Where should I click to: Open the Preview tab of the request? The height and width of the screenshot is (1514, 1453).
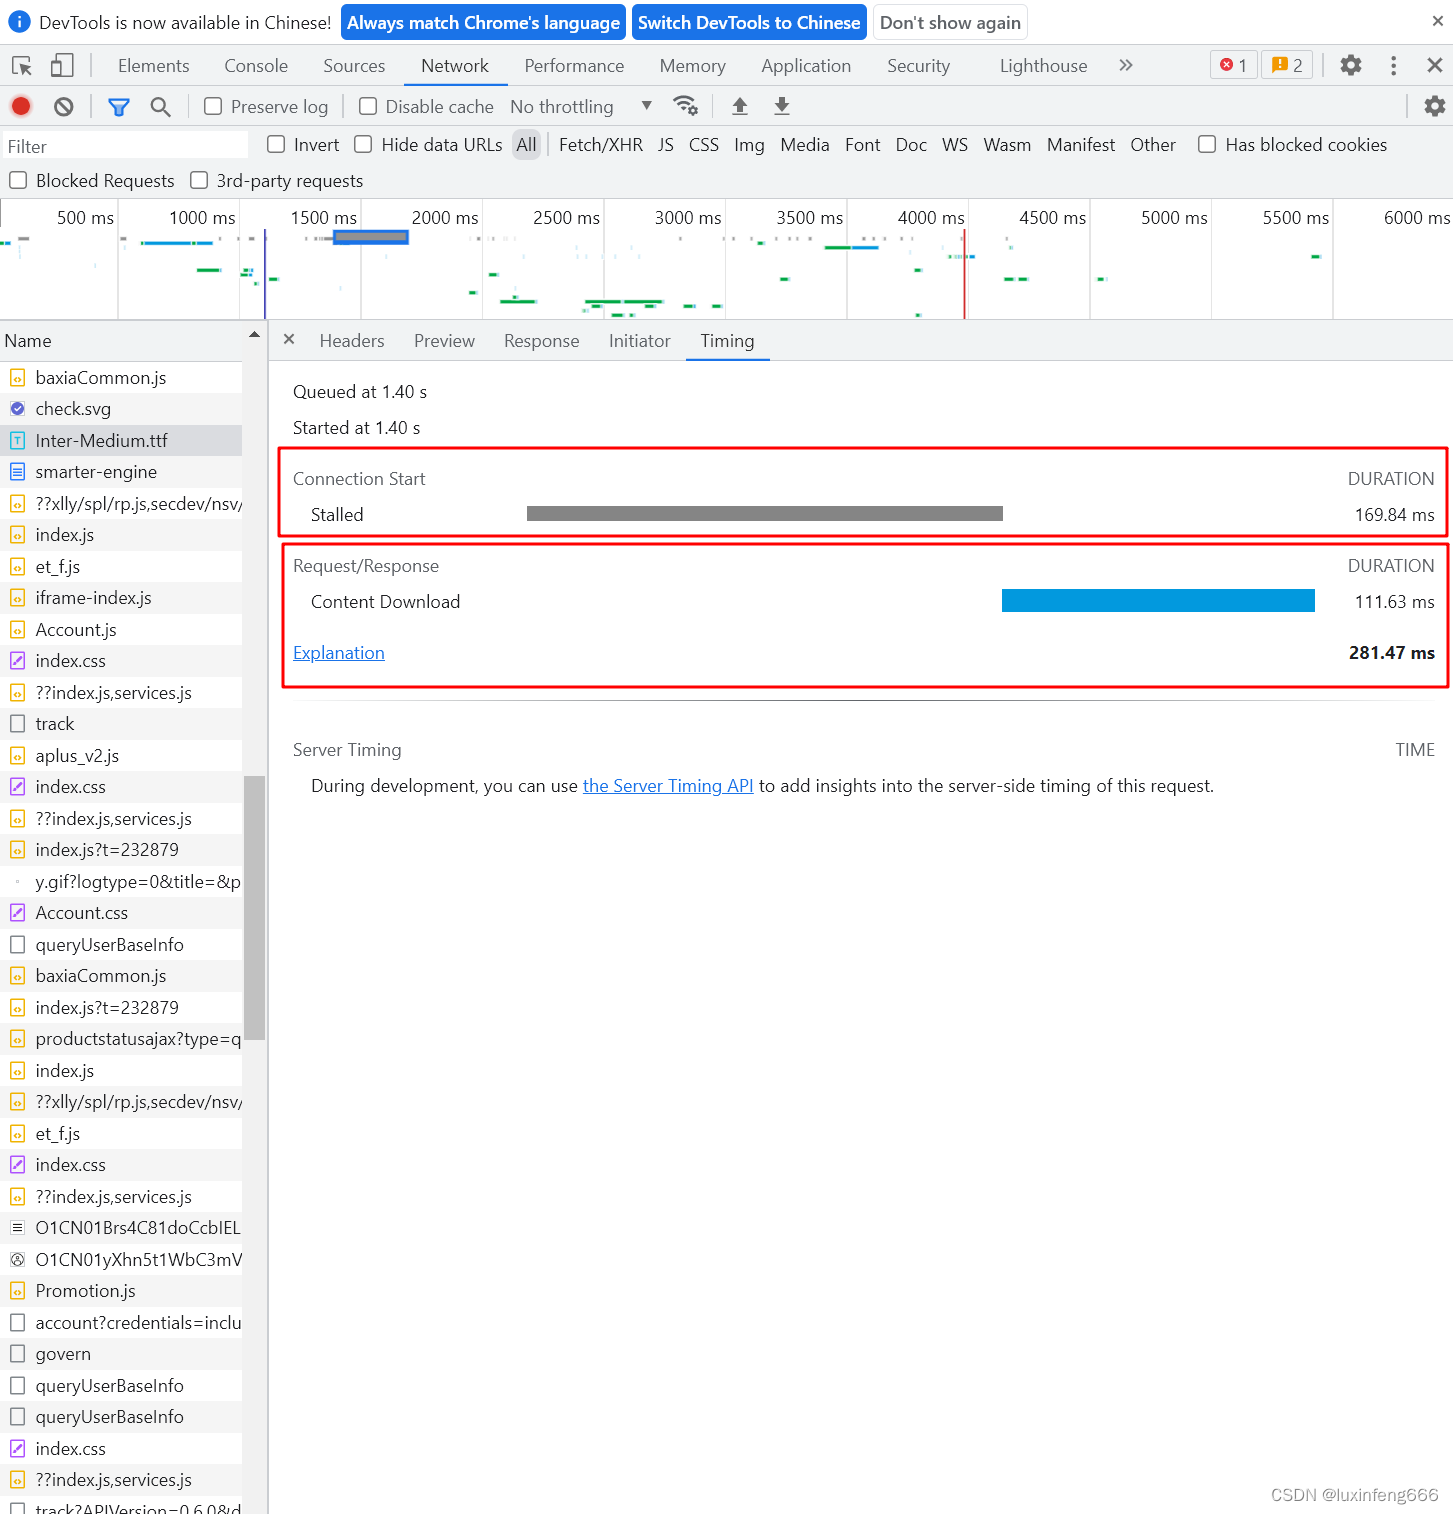pyautogui.click(x=444, y=341)
